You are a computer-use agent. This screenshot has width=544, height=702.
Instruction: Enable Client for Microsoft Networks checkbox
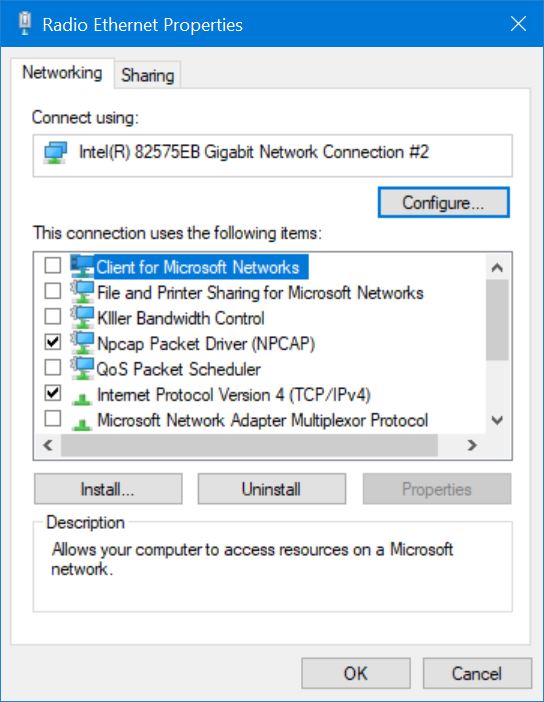click(x=53, y=265)
